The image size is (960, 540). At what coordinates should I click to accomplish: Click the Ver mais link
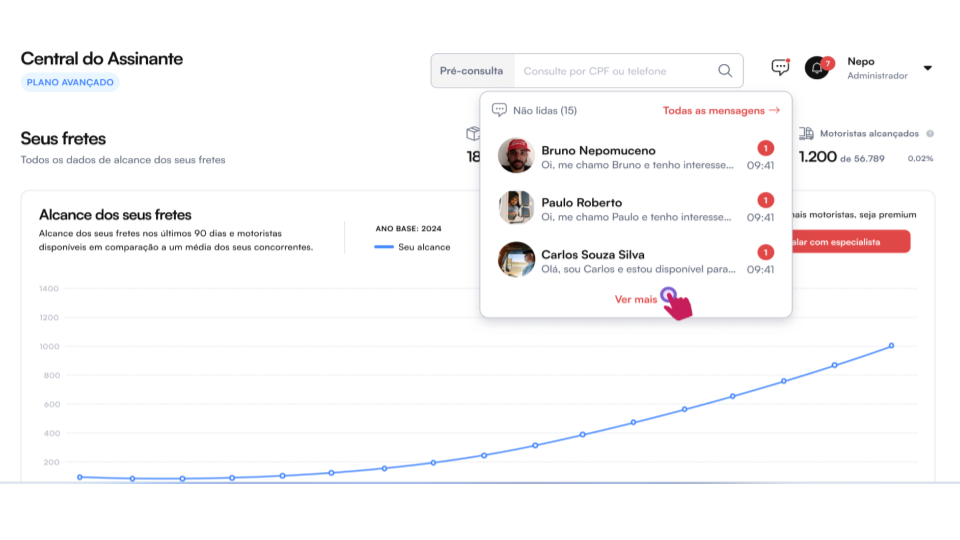pyautogui.click(x=636, y=299)
